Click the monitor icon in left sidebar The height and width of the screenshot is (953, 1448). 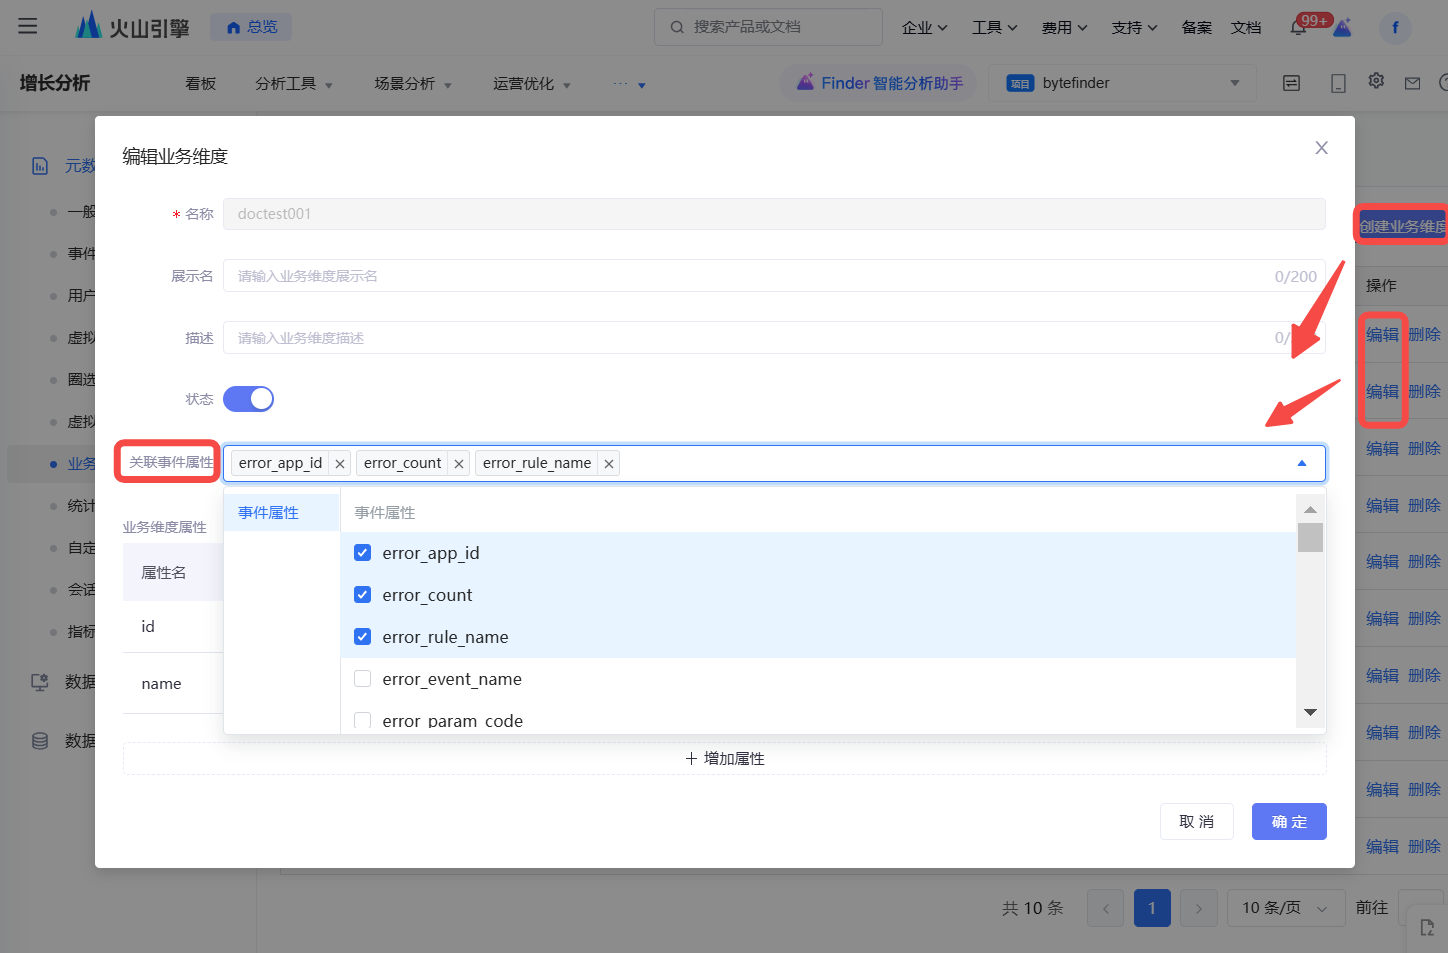(x=40, y=682)
